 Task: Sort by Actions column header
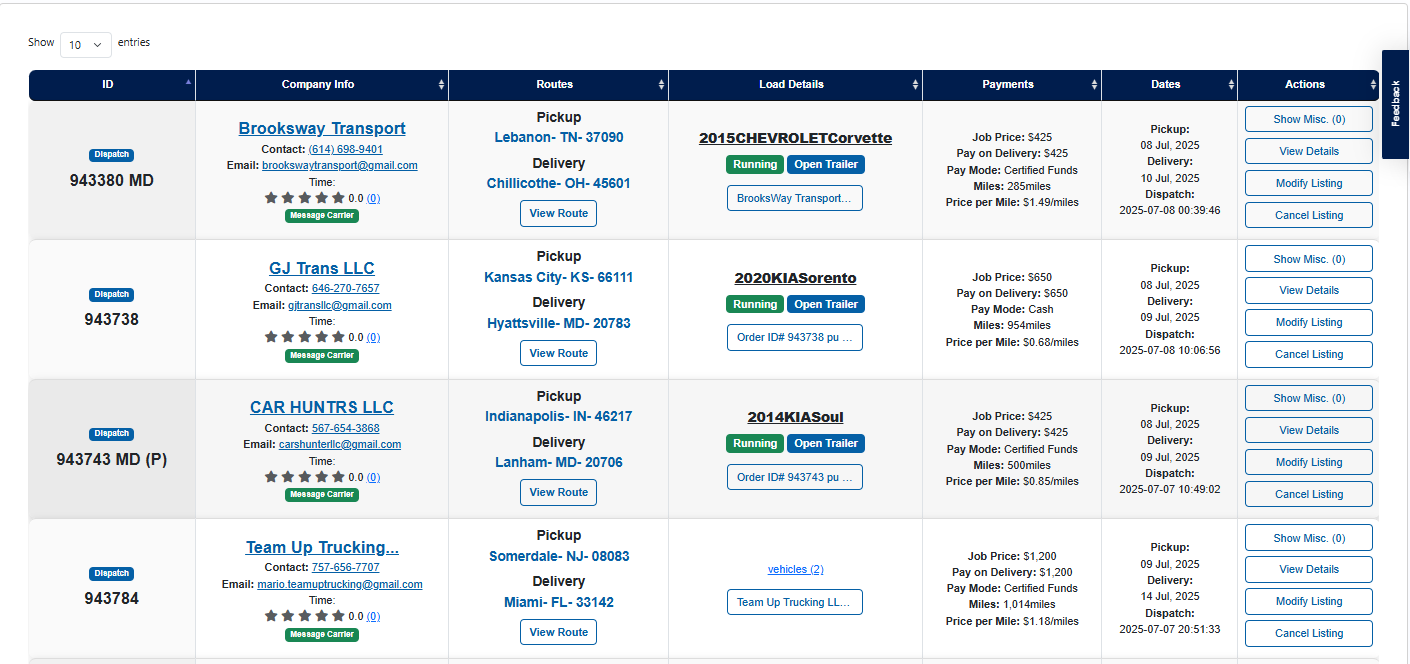pos(1308,85)
